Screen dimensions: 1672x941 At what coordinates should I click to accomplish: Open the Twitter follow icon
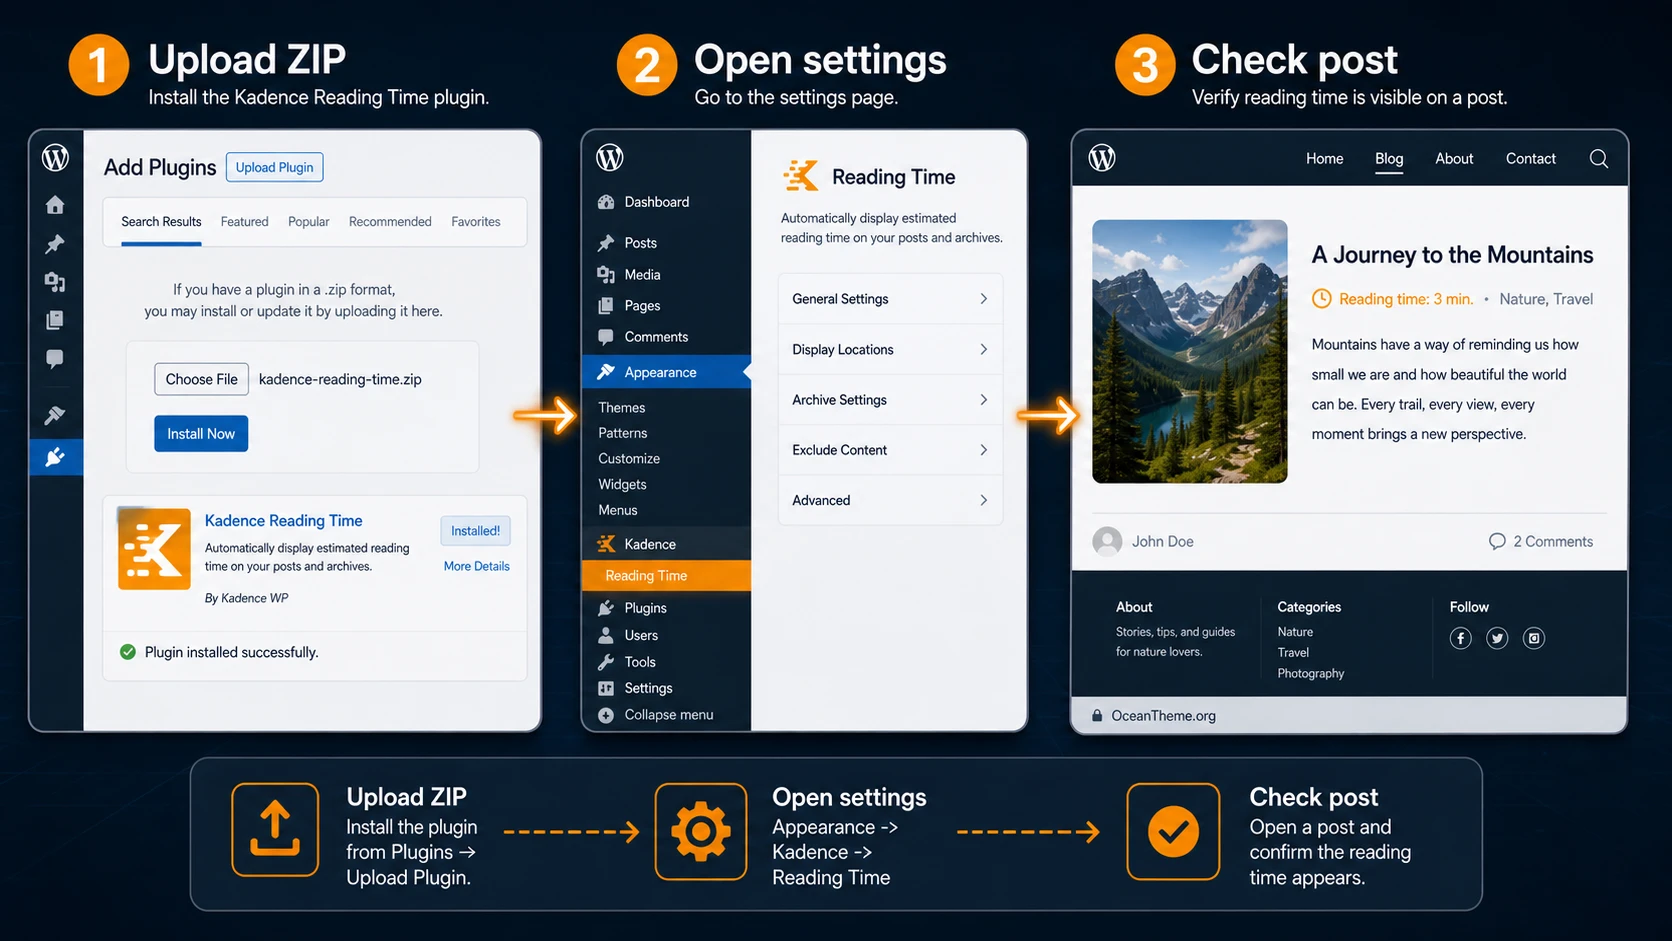coord(1497,638)
